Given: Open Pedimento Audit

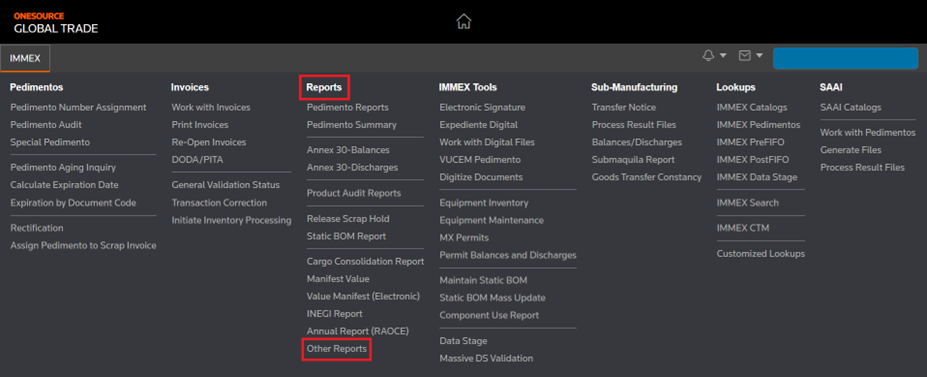Looking at the screenshot, I should 46,125.
